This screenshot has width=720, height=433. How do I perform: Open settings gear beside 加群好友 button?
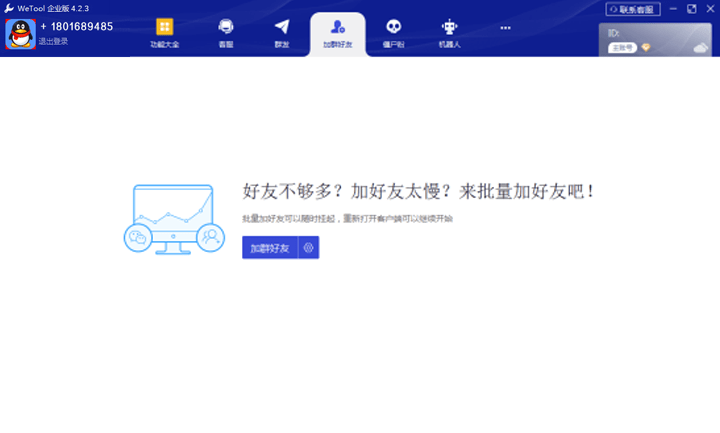(309, 248)
